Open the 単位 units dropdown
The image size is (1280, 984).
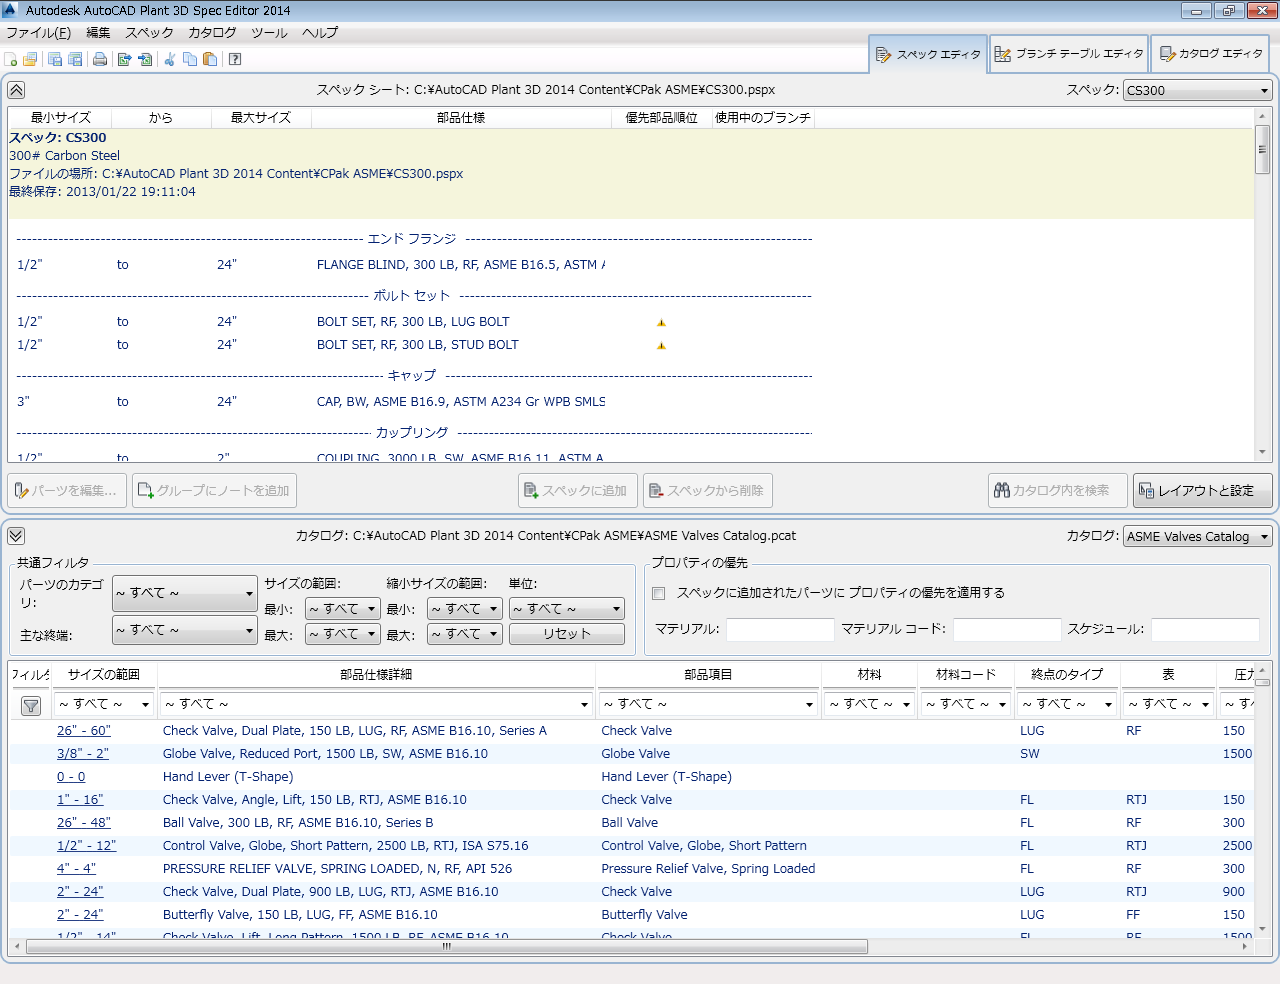click(567, 609)
